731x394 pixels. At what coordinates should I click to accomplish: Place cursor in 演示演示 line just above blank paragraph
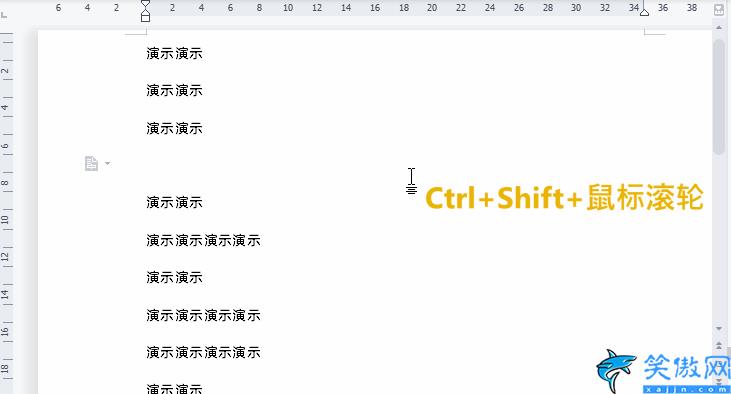point(174,128)
